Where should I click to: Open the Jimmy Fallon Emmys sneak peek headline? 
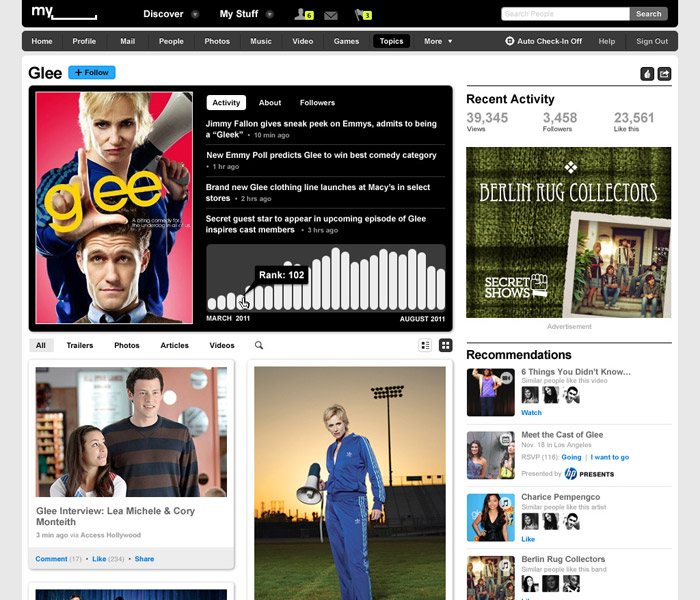321,129
